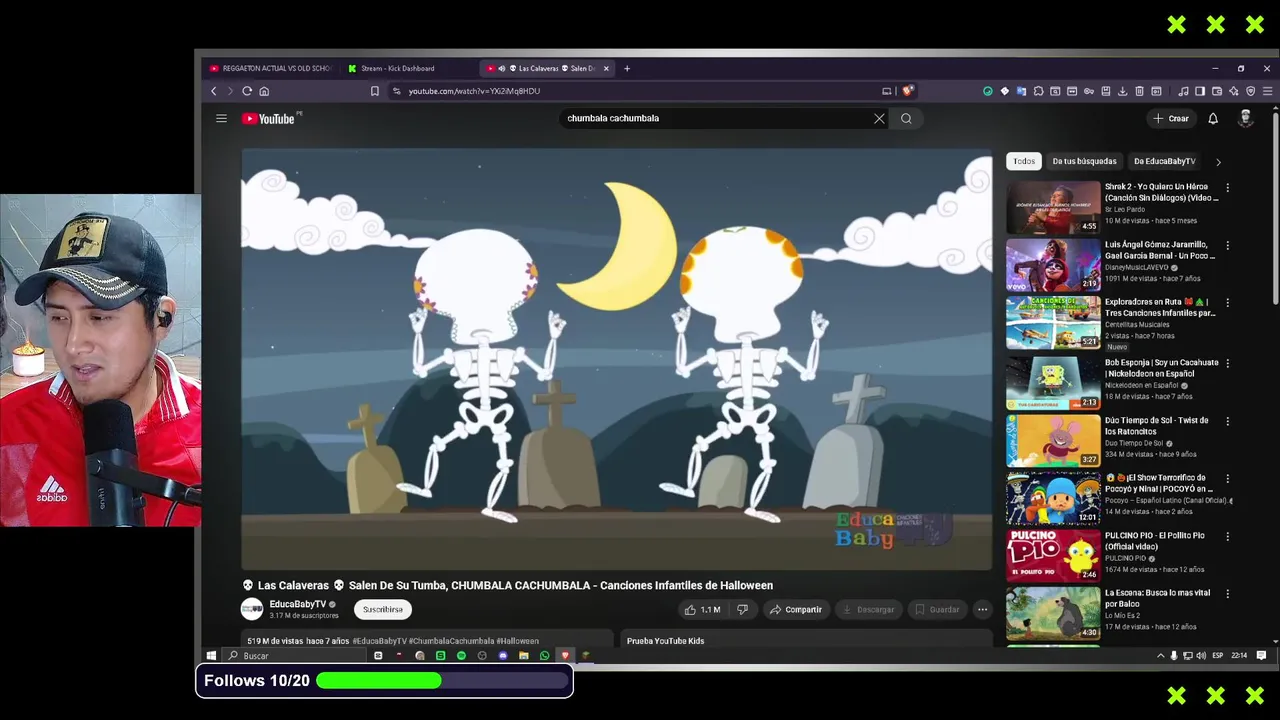Open PULCINO PIO El Pollito Pio thumbnail
1280x720 pixels.
[x=1053, y=556]
